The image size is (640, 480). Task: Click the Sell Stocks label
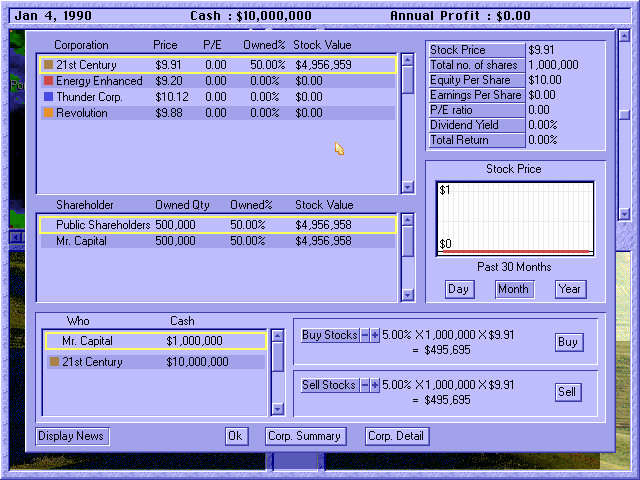coord(329,385)
